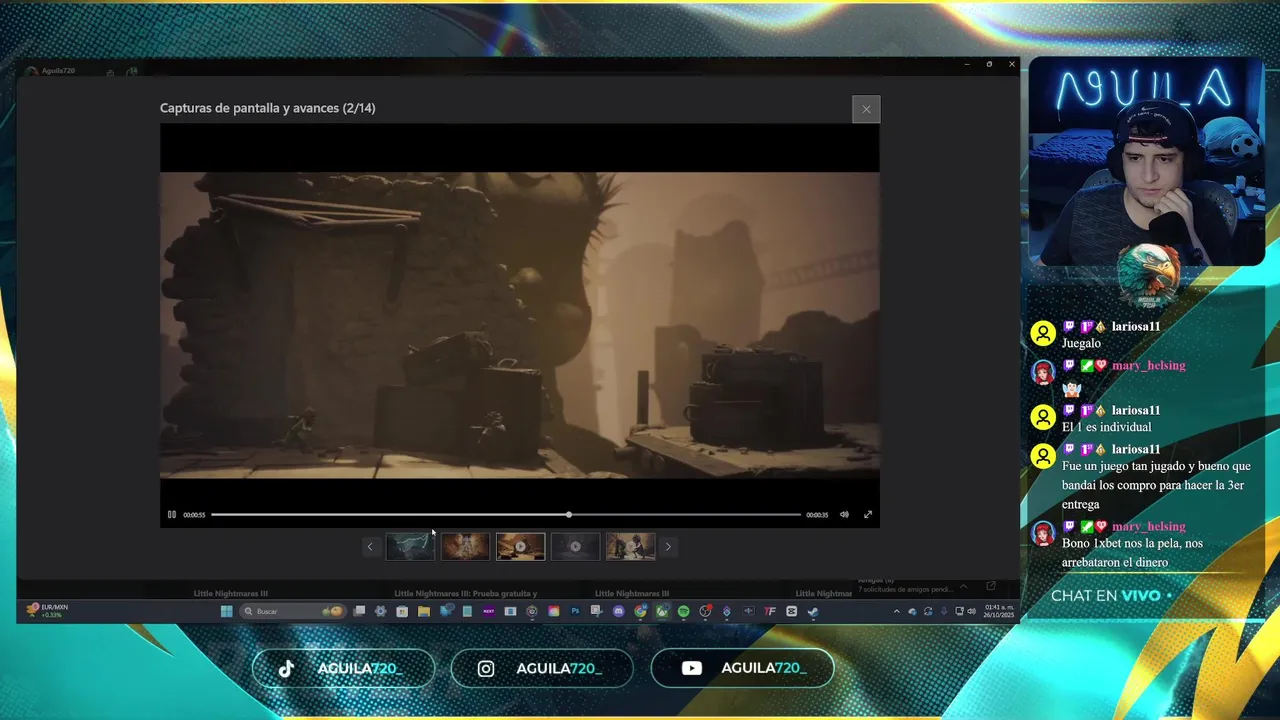Mute the trailer with the speaker icon

[x=844, y=514]
